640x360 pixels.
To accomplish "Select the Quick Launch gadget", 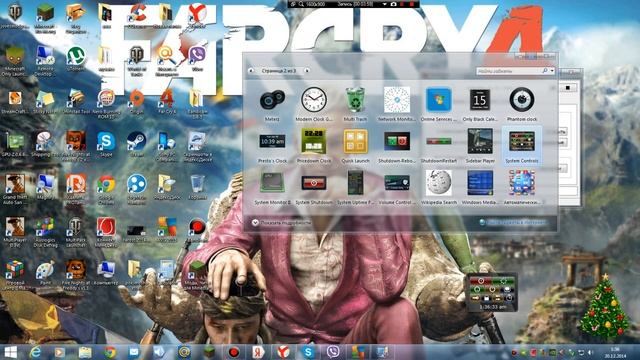I will tap(355, 146).
